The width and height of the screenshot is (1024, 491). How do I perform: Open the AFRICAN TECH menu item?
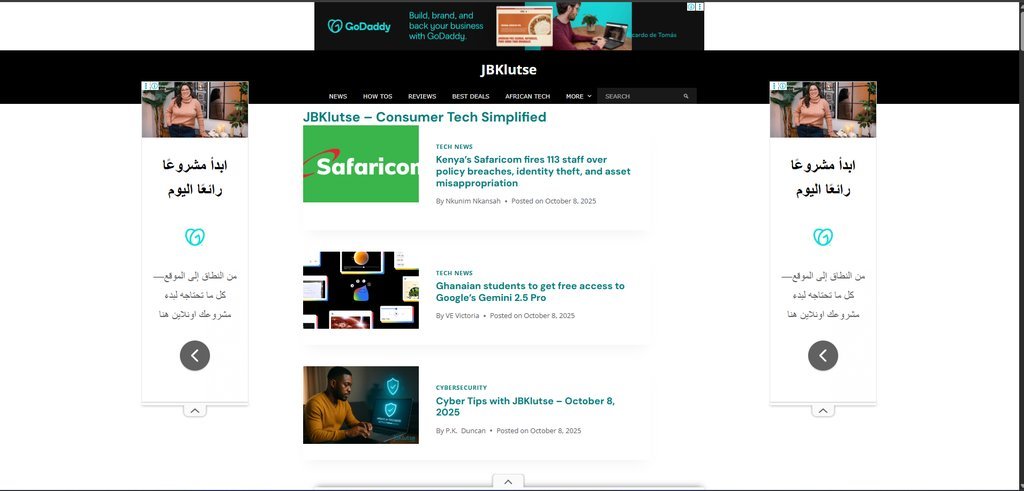click(x=528, y=97)
